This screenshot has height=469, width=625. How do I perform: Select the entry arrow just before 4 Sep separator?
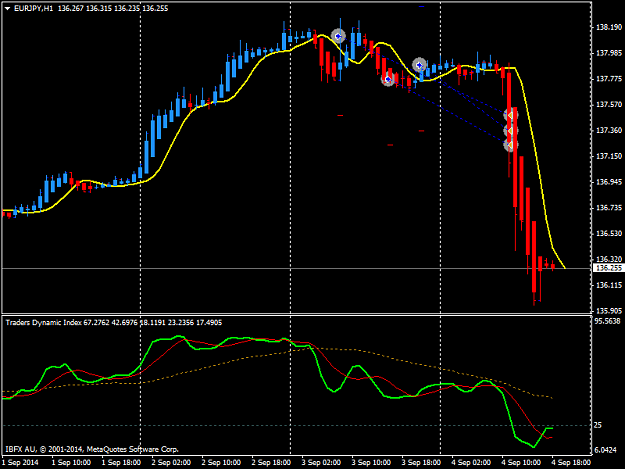(x=419, y=65)
